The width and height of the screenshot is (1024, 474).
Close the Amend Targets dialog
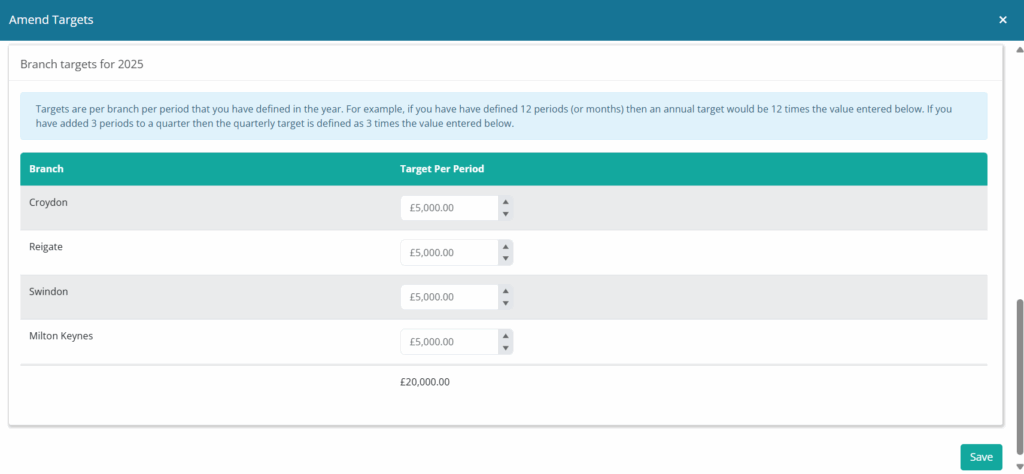tap(1003, 20)
